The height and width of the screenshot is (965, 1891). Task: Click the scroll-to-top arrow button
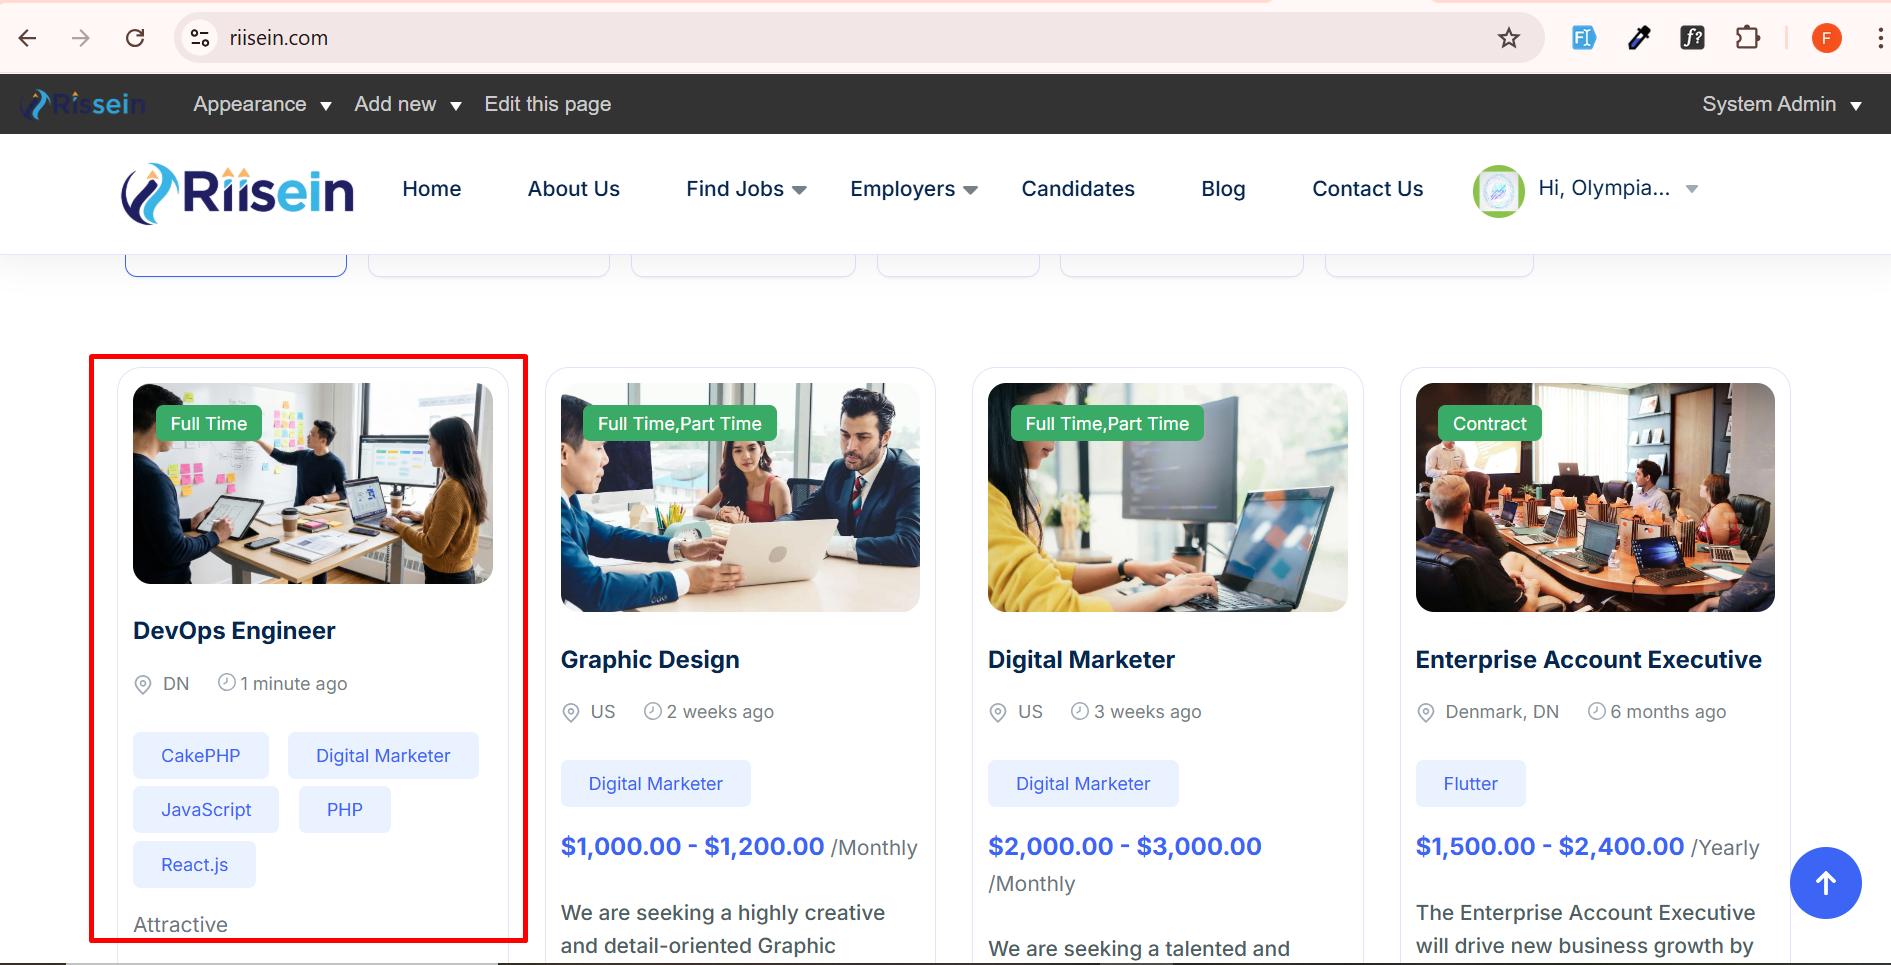(x=1825, y=883)
